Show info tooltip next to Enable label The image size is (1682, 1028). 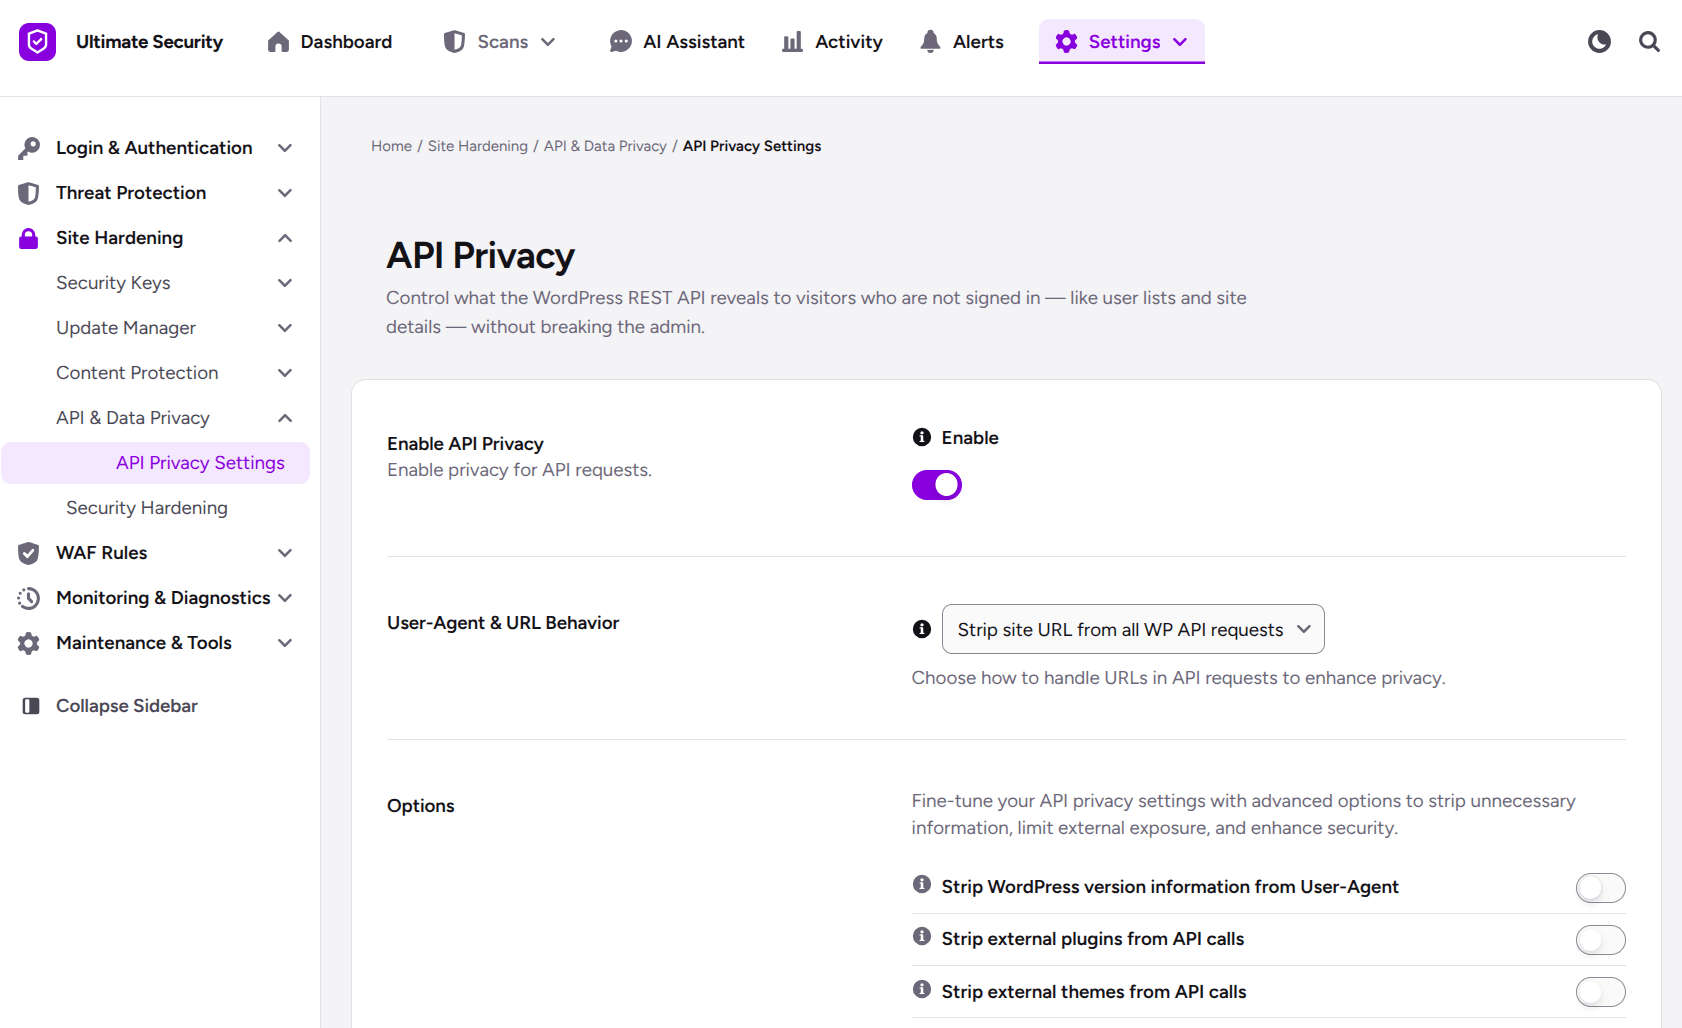tap(922, 437)
